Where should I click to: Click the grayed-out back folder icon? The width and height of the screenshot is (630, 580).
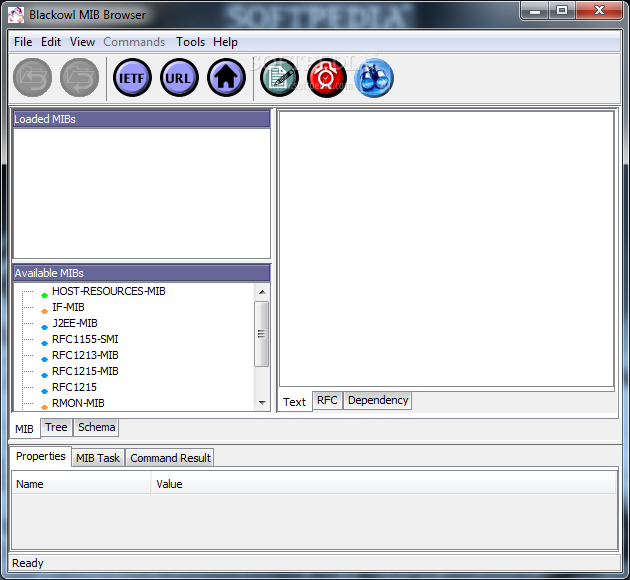32,78
